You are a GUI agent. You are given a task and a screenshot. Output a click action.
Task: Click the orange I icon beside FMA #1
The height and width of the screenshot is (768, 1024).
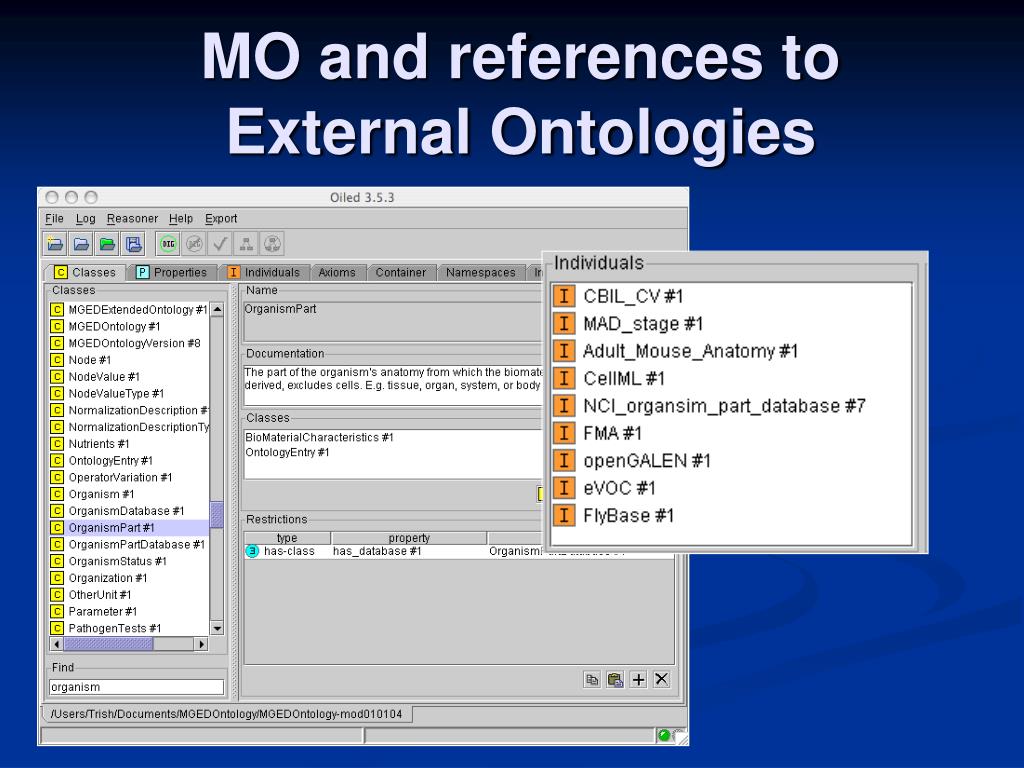tap(564, 433)
